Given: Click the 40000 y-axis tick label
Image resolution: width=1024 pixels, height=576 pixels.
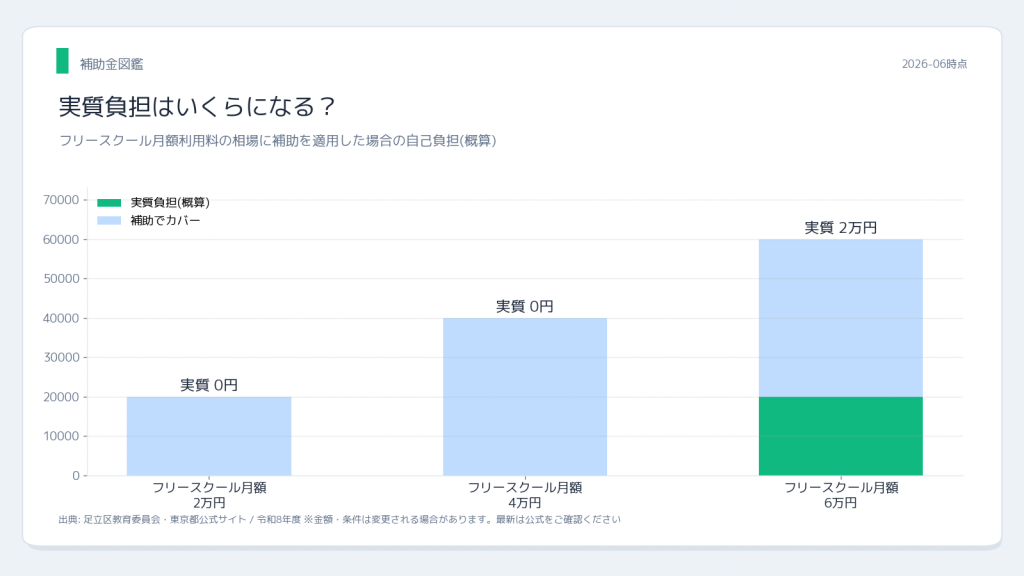Looking at the screenshot, I should (61, 319).
